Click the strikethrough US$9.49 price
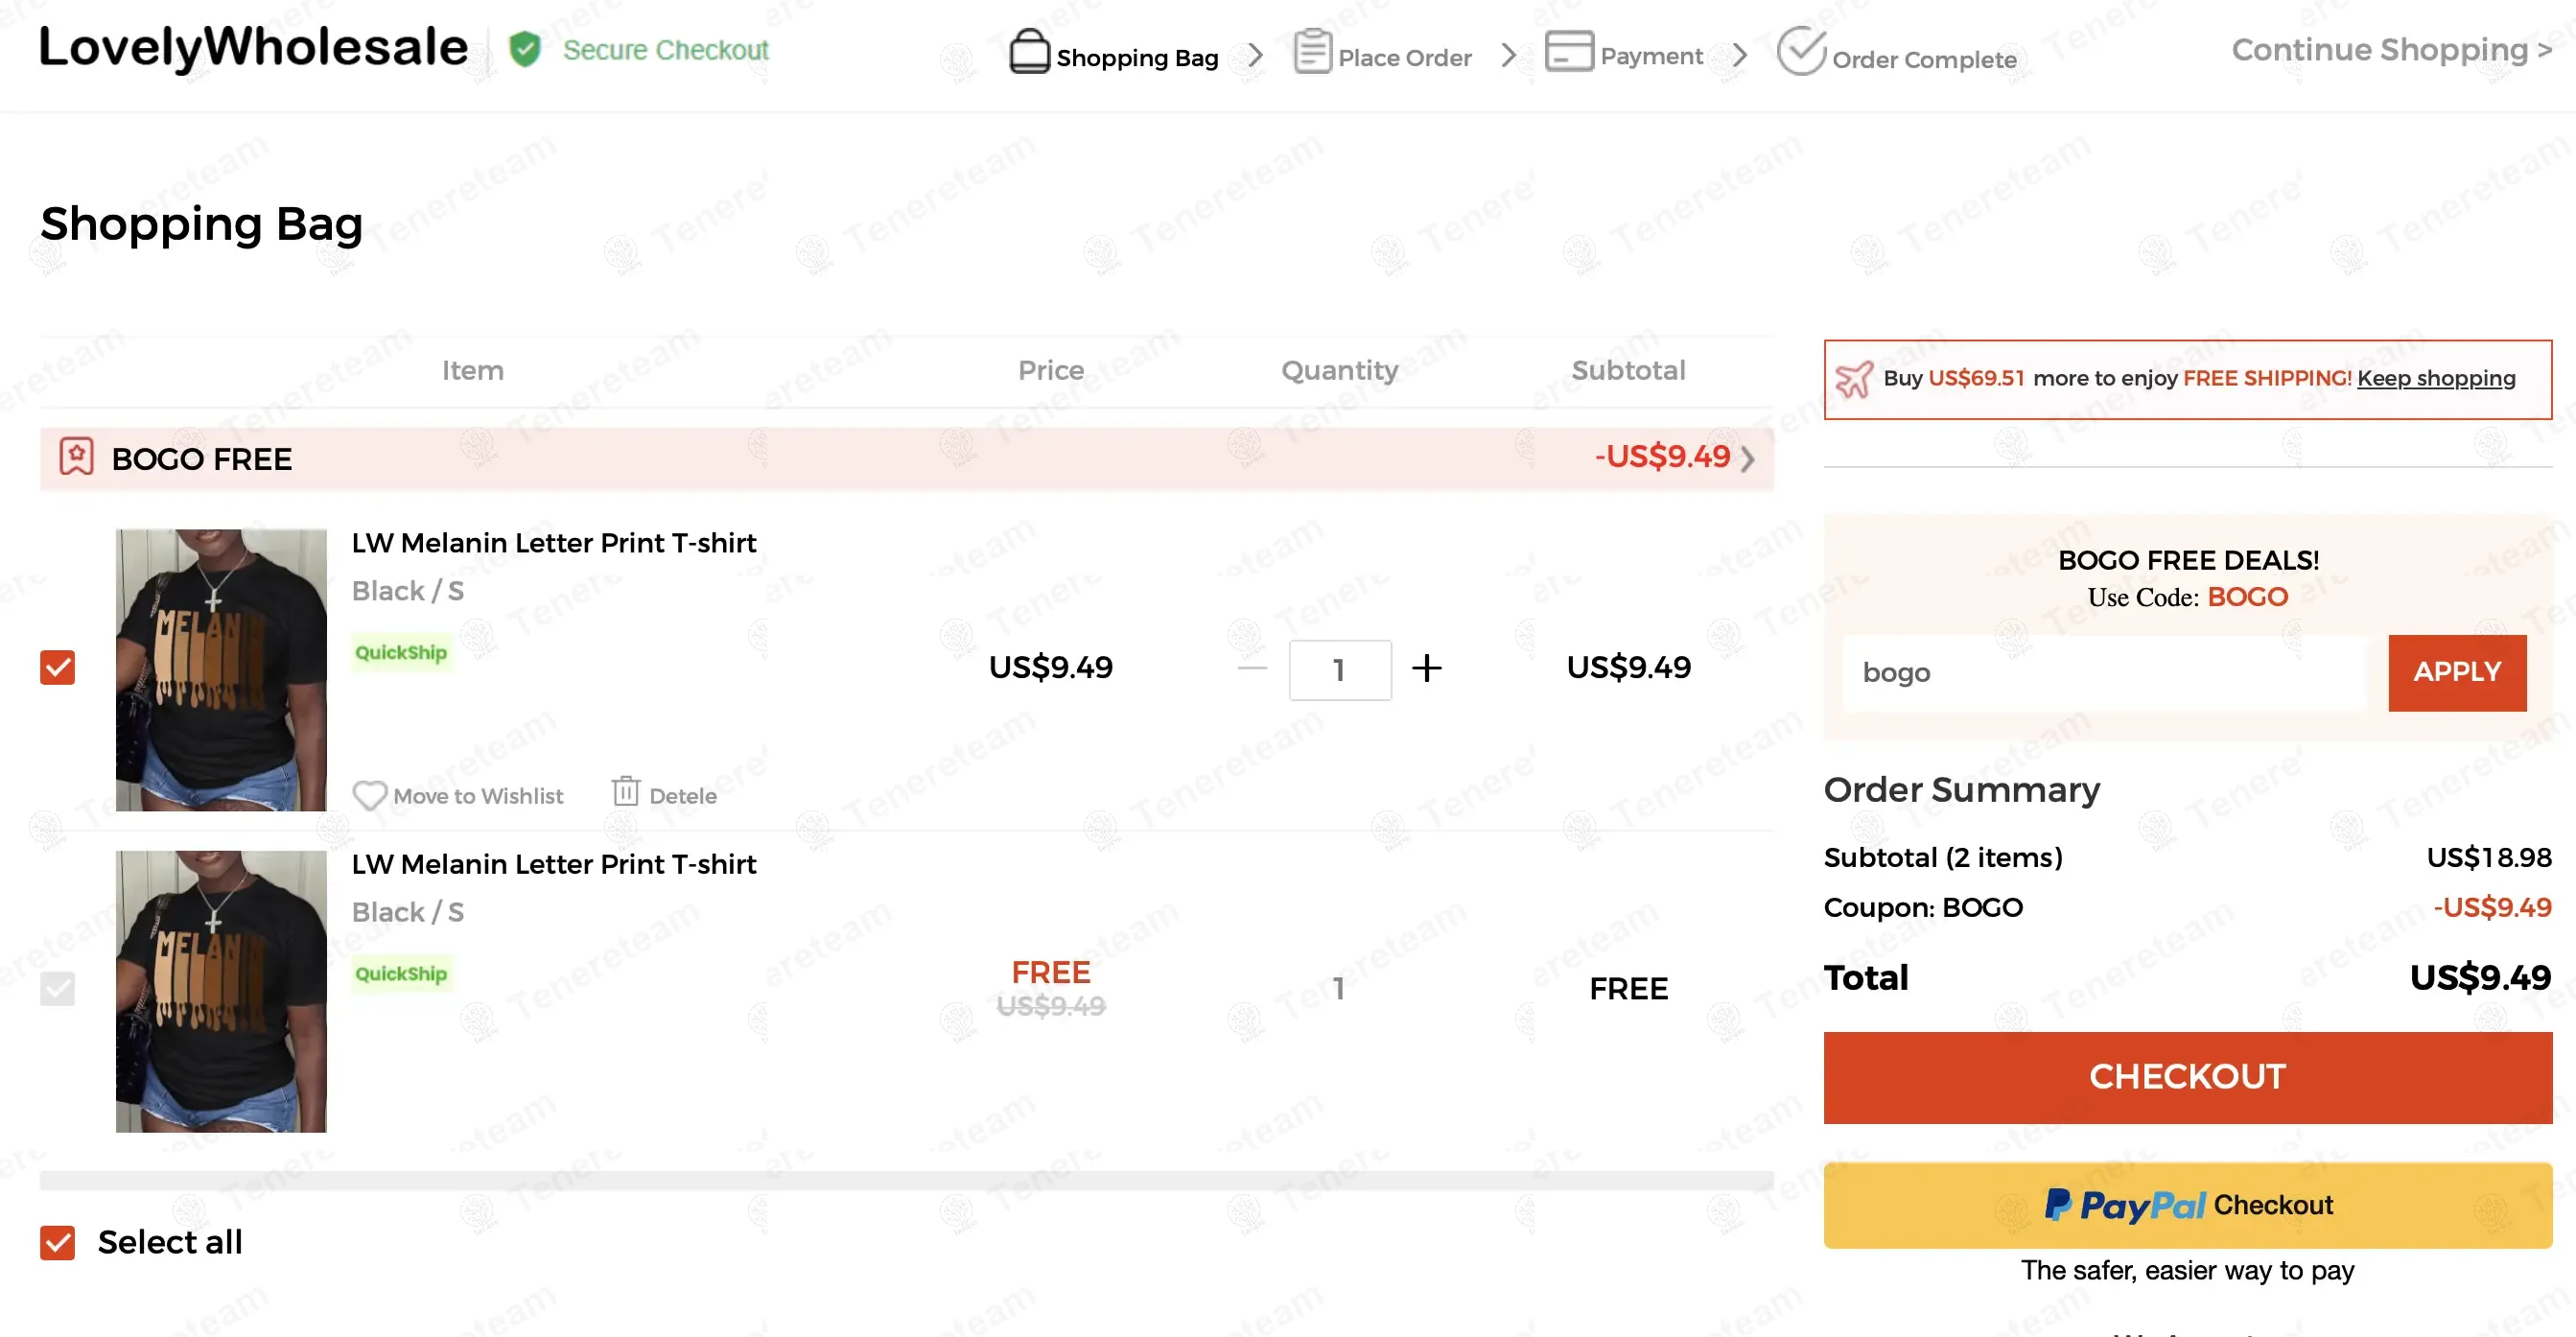The height and width of the screenshot is (1337, 2576). [x=1050, y=1006]
